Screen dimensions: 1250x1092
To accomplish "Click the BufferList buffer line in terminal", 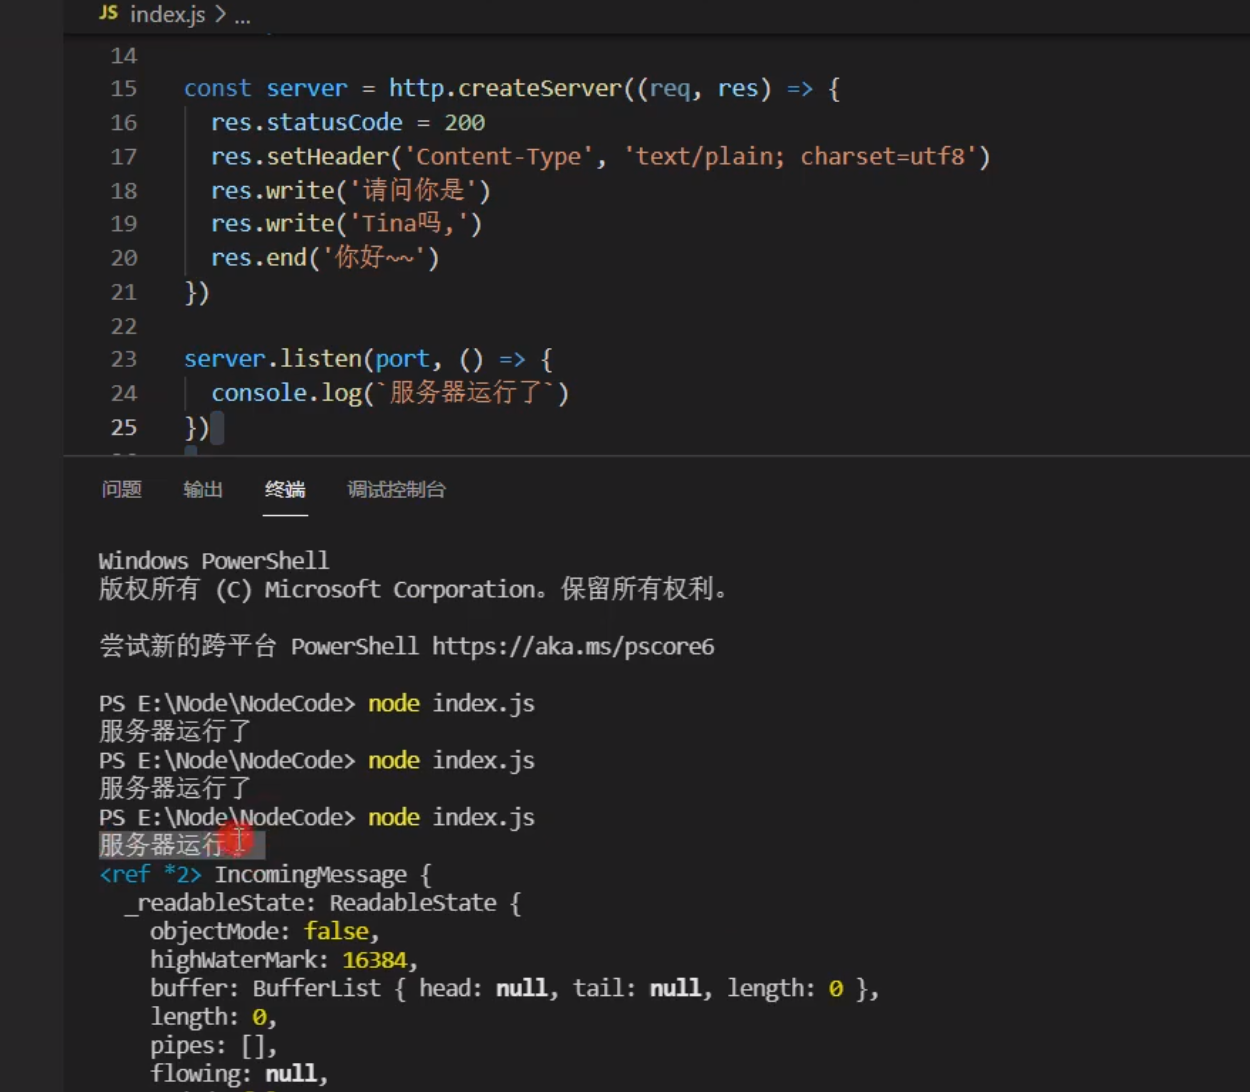I will tap(514, 988).
